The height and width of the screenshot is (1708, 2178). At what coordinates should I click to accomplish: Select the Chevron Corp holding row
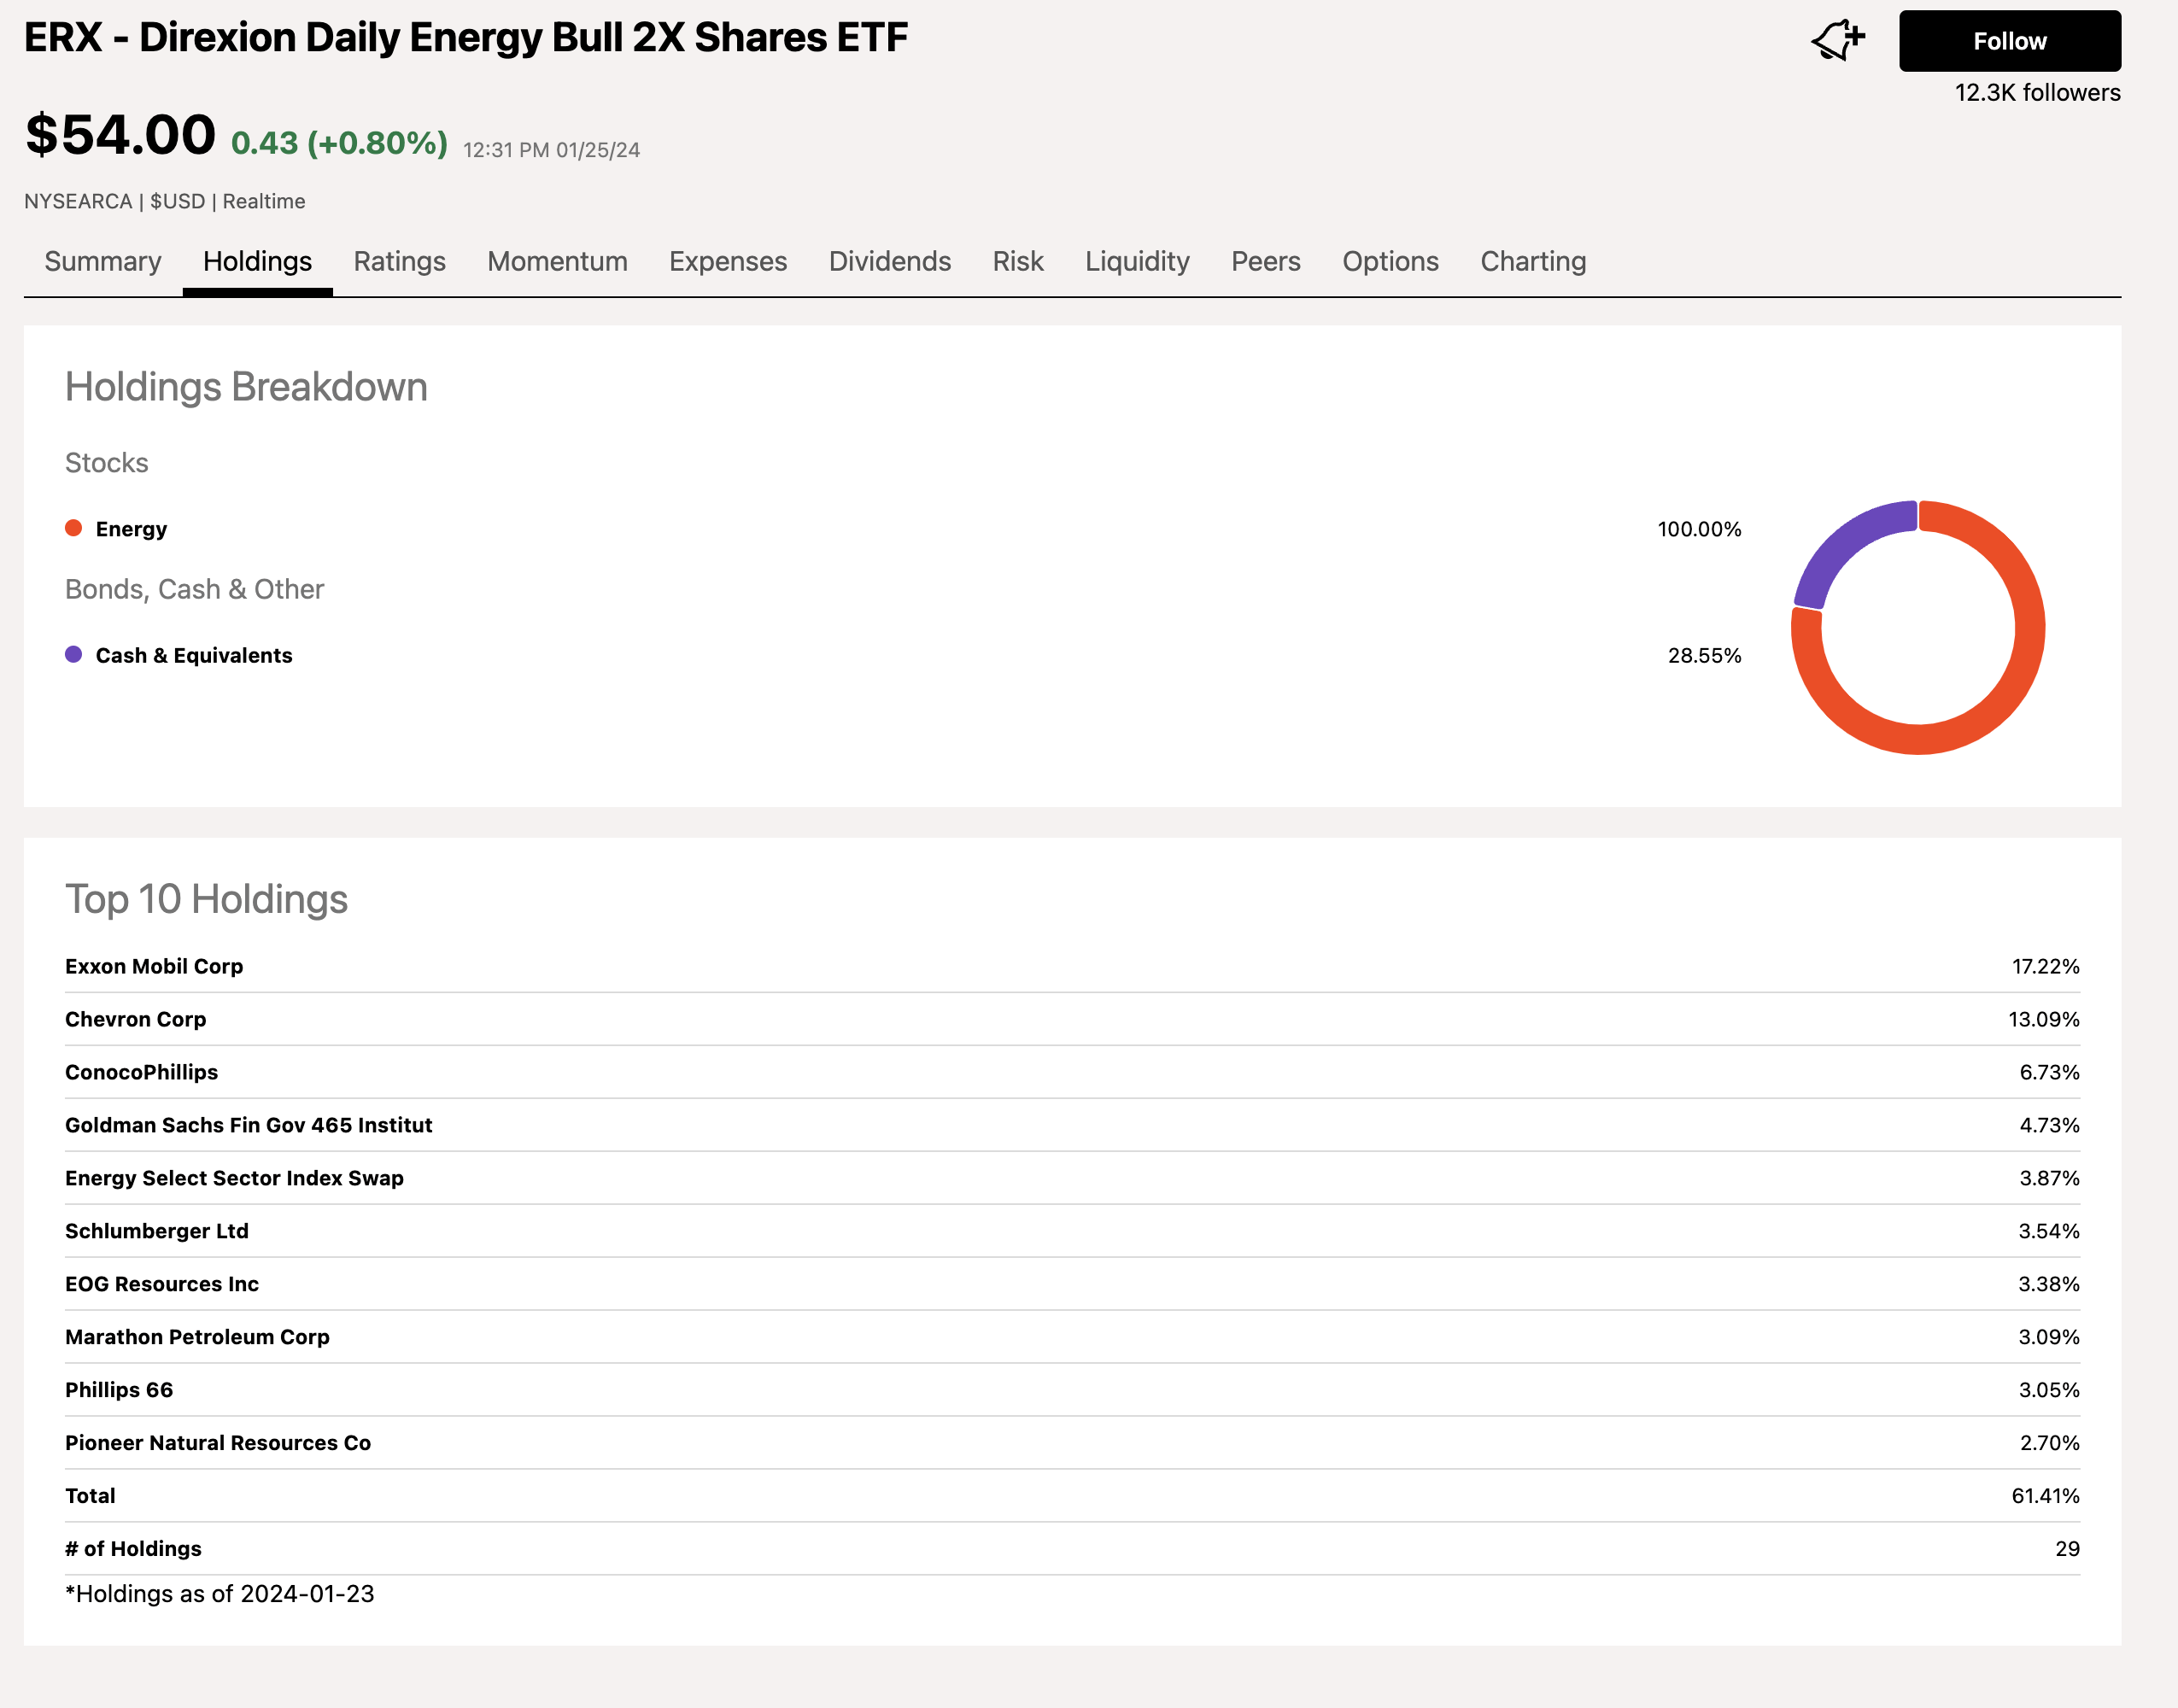click(x=135, y=1019)
